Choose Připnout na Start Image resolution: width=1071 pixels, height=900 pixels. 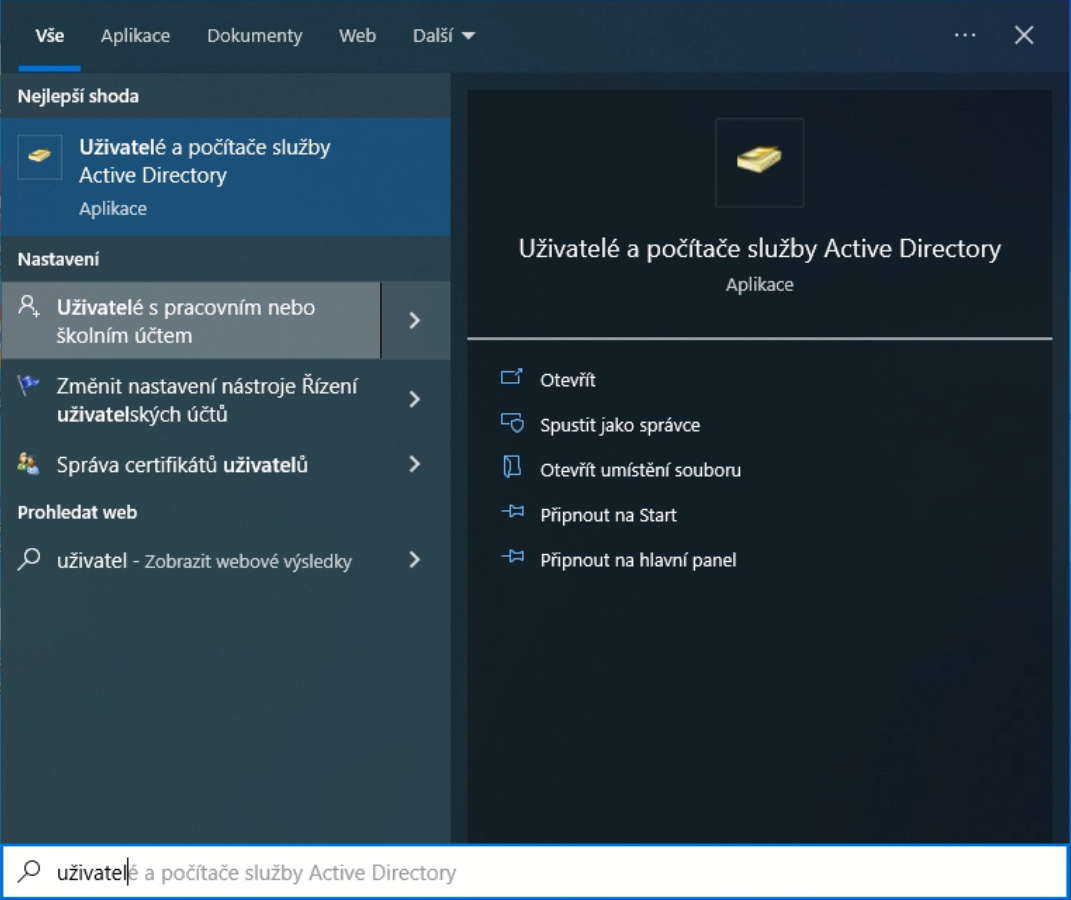pos(609,515)
